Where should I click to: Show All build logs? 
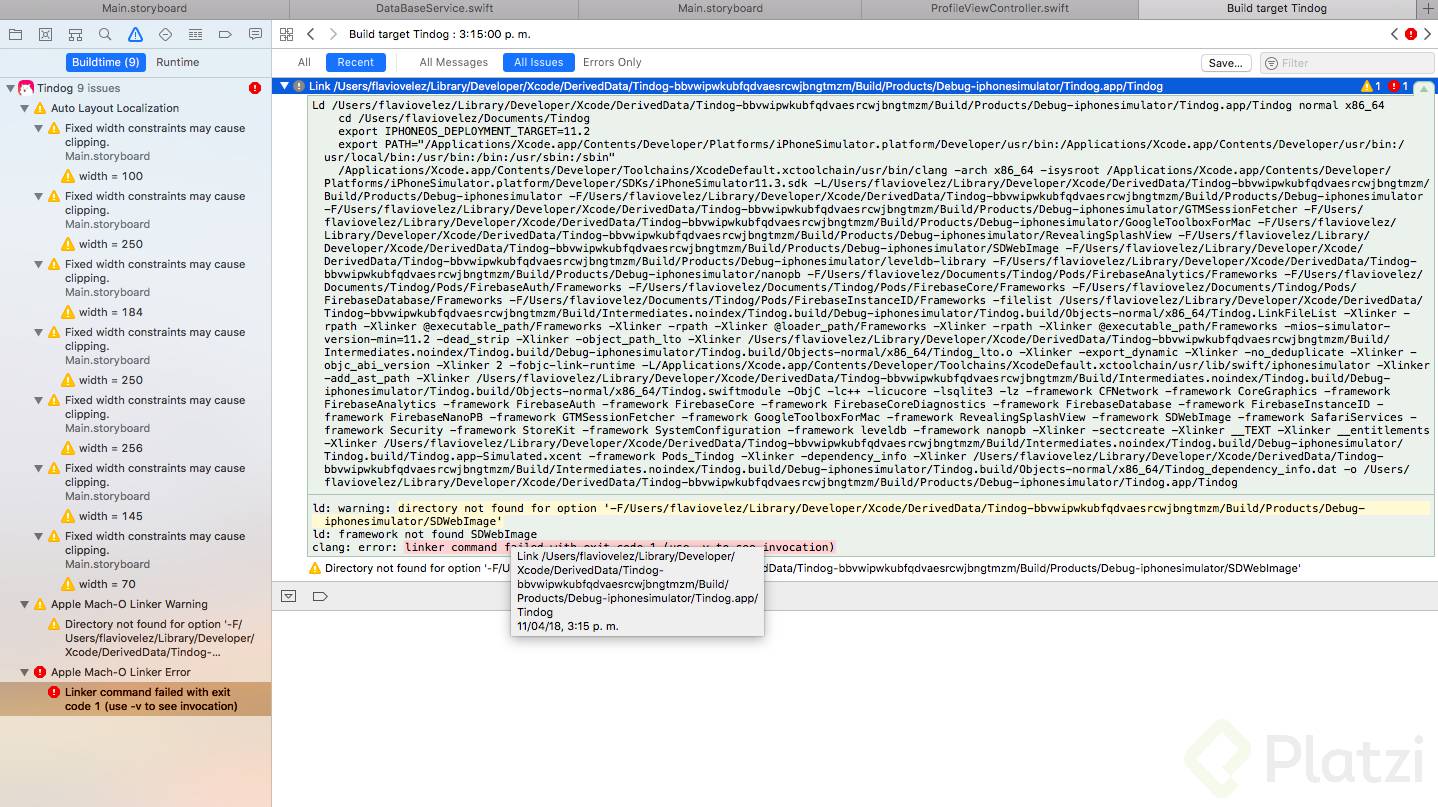pyautogui.click(x=304, y=62)
